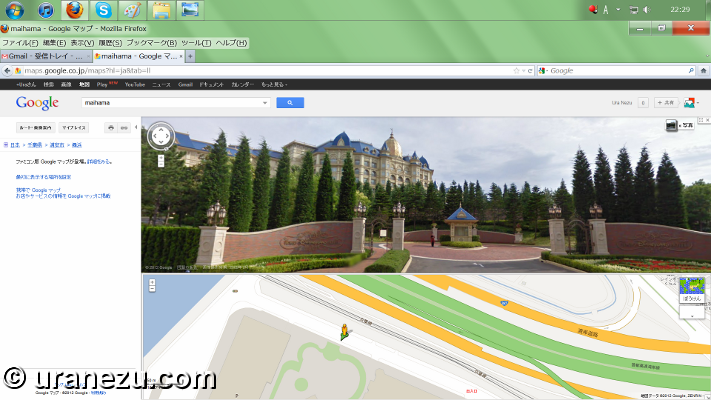The width and height of the screenshot is (711, 400).
Task: Open the 履歴(S) menu
Action: tap(110, 43)
